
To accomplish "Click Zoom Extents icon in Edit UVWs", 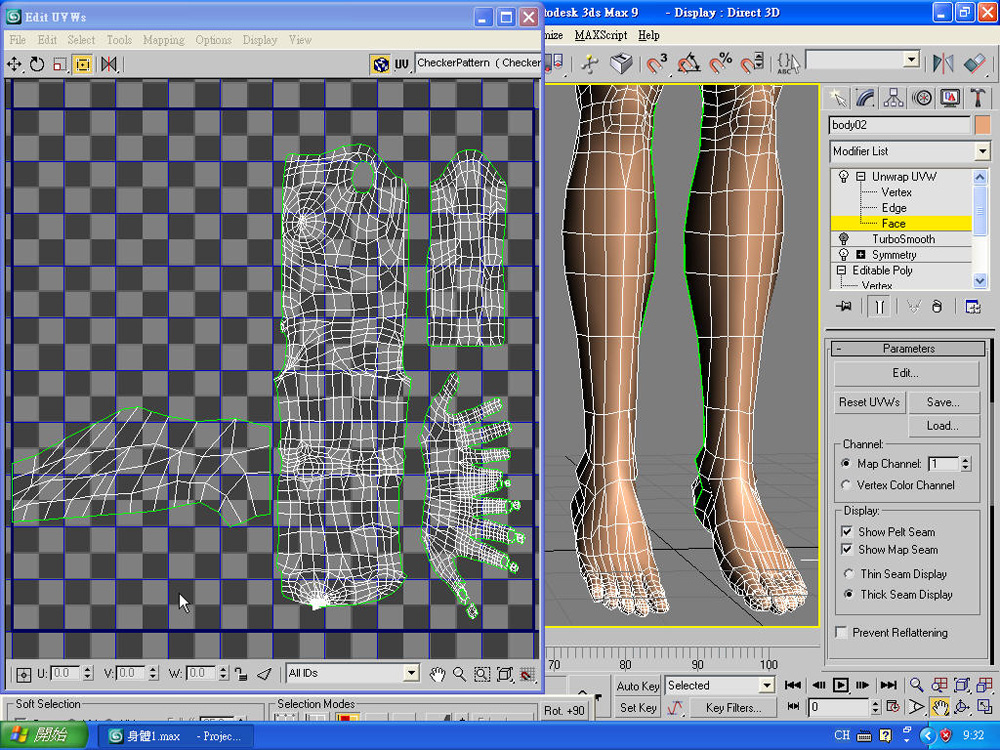I will tap(504, 674).
